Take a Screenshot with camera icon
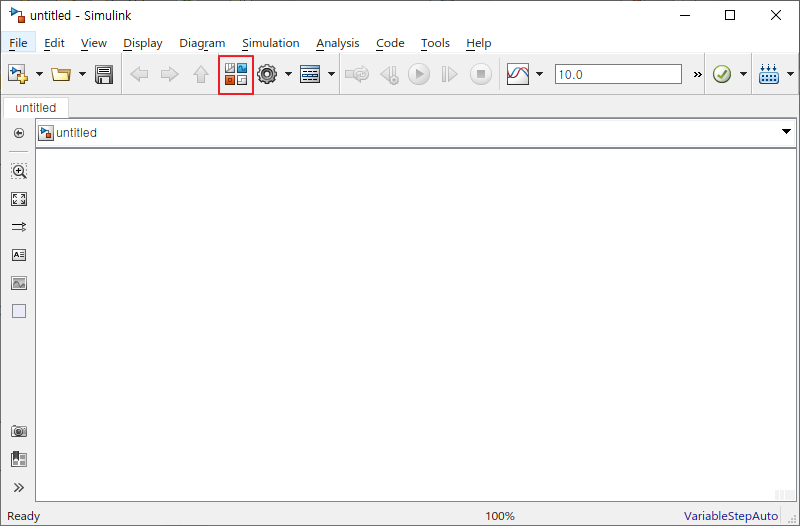Viewport: 800px width, 526px height. (19, 432)
